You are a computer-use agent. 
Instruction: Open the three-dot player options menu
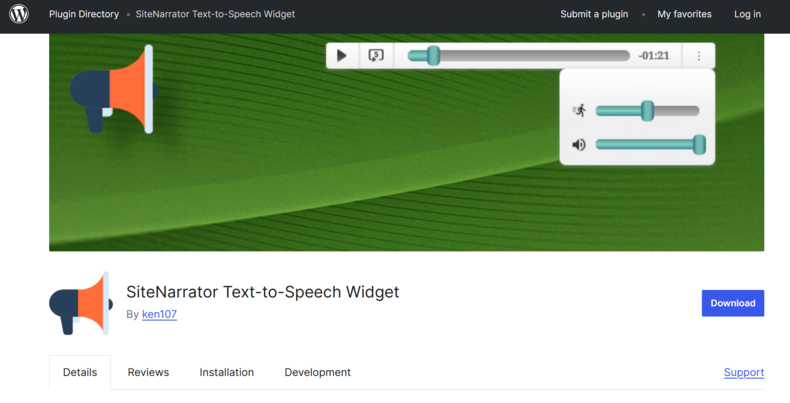tap(698, 55)
